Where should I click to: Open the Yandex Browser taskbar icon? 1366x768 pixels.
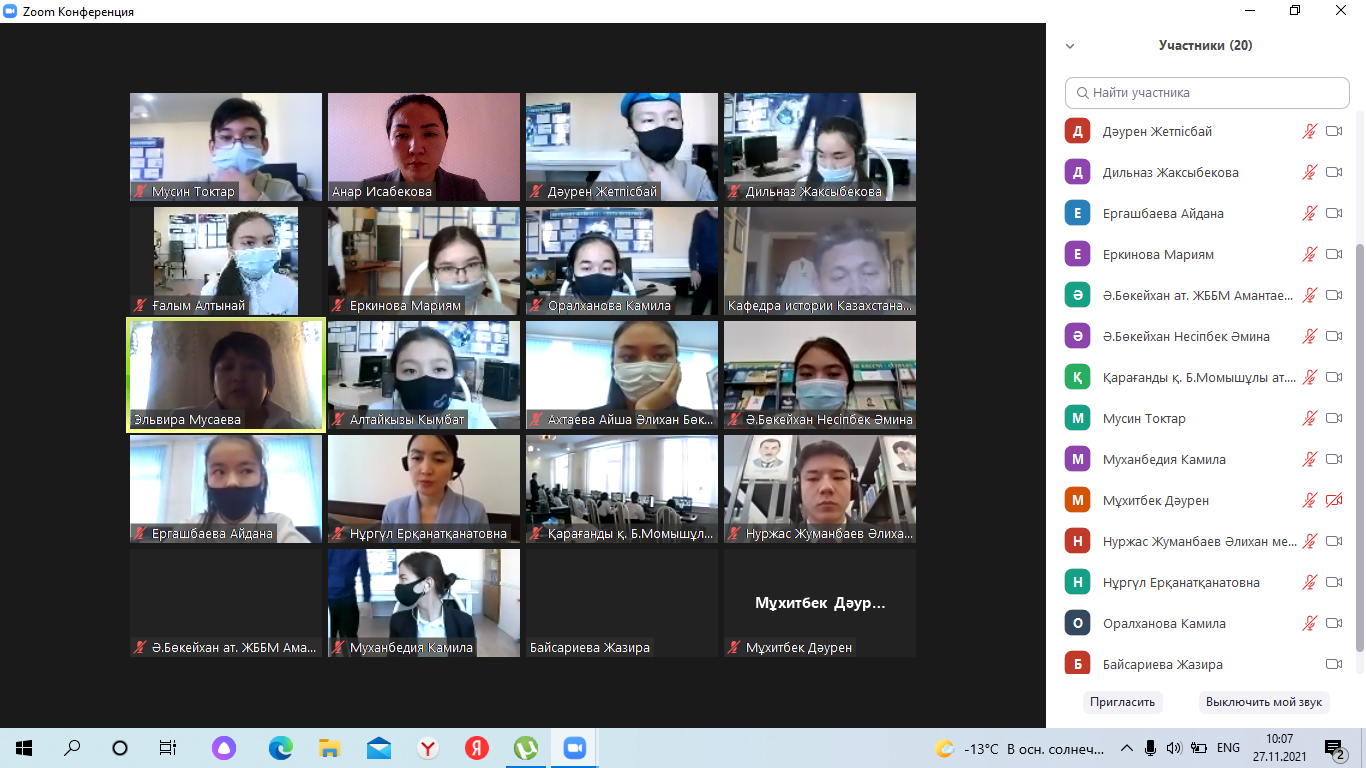pyautogui.click(x=427, y=748)
